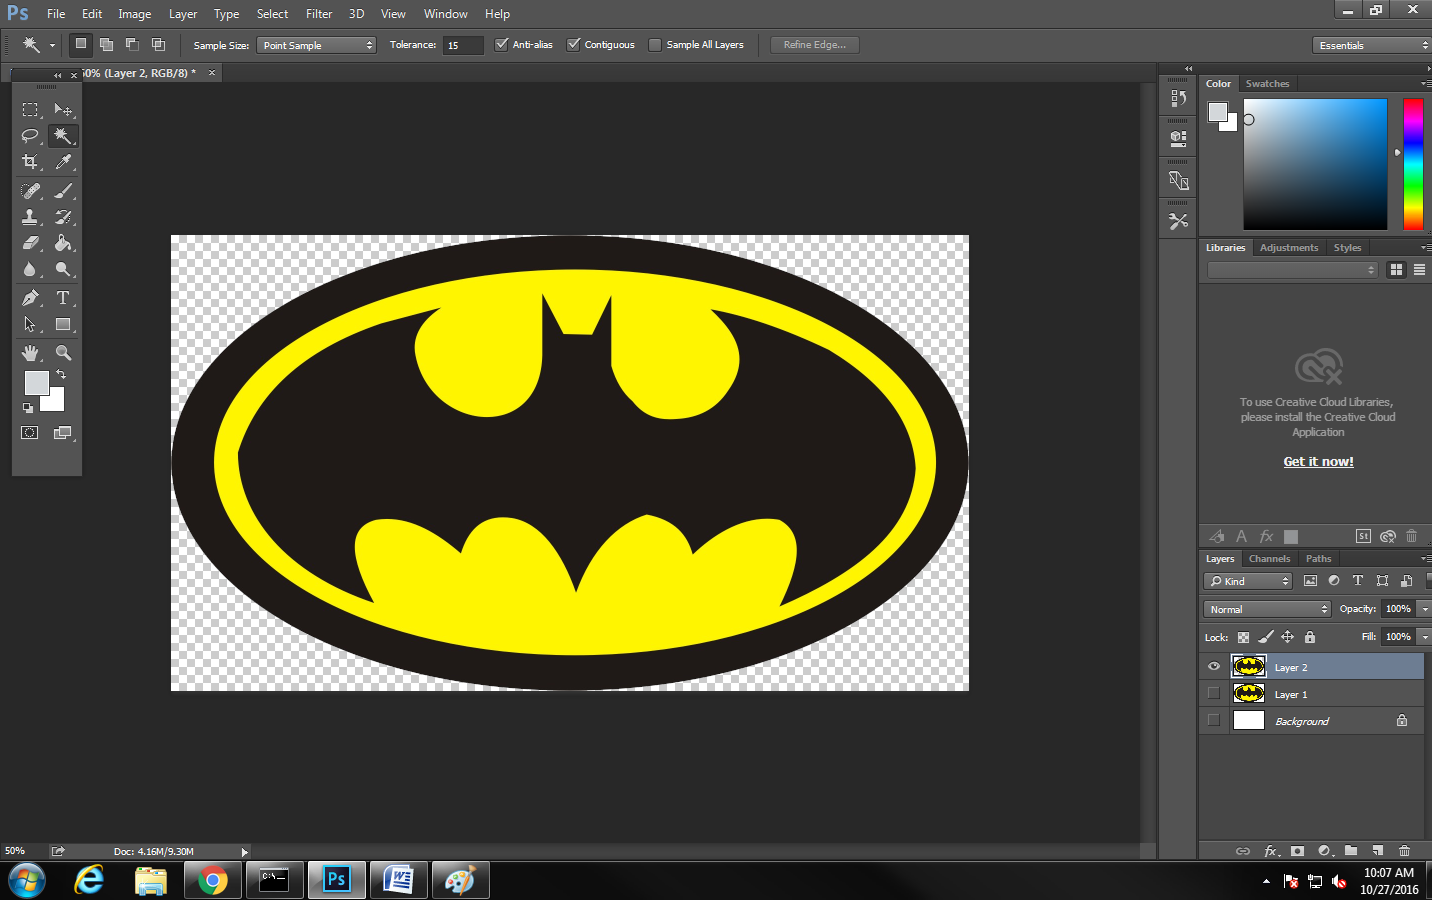Viewport: 1432px width, 900px height.
Task: Create a new layer group folder
Action: point(1351,851)
